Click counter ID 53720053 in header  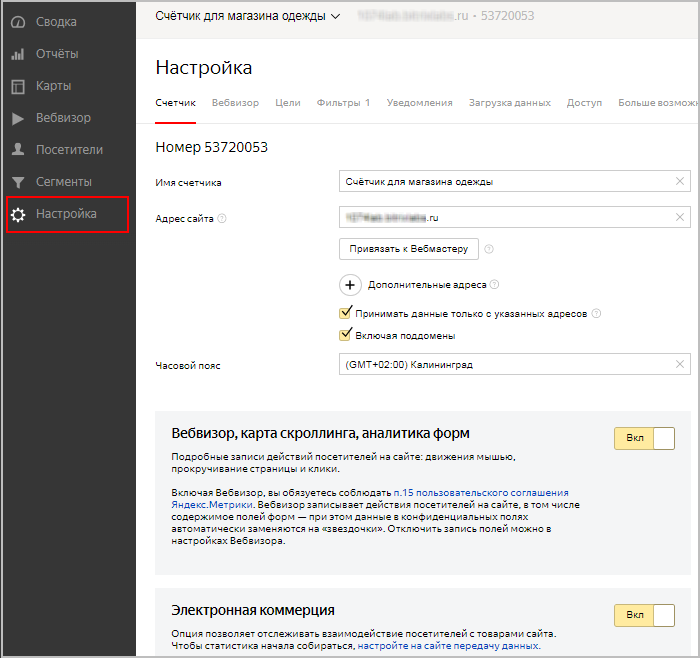tap(507, 16)
